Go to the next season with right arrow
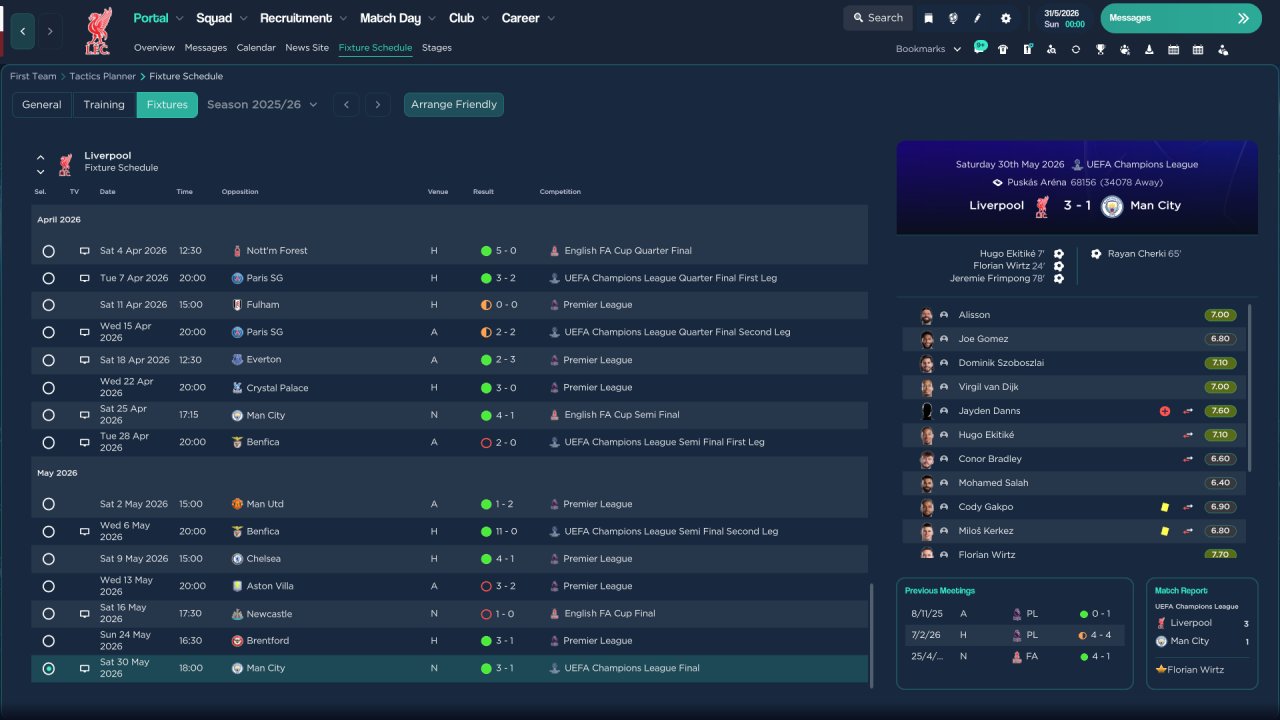This screenshot has width=1280, height=720. click(x=377, y=104)
